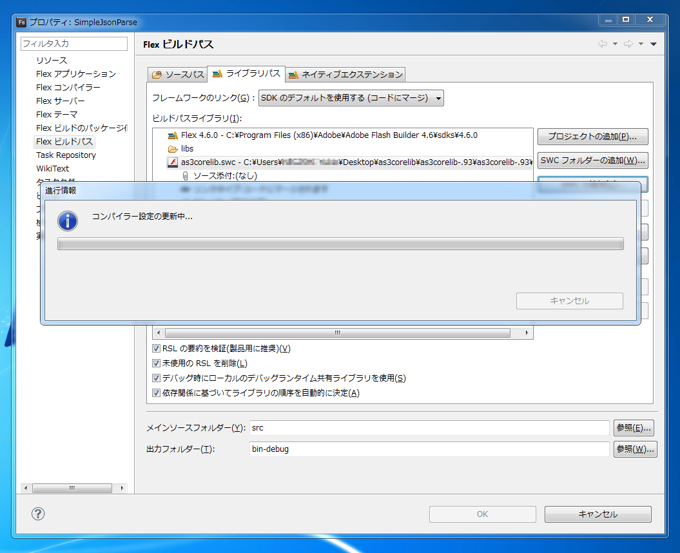The width and height of the screenshot is (680, 553).
Task: Click the source attachment clip icon
Action: tap(185, 176)
